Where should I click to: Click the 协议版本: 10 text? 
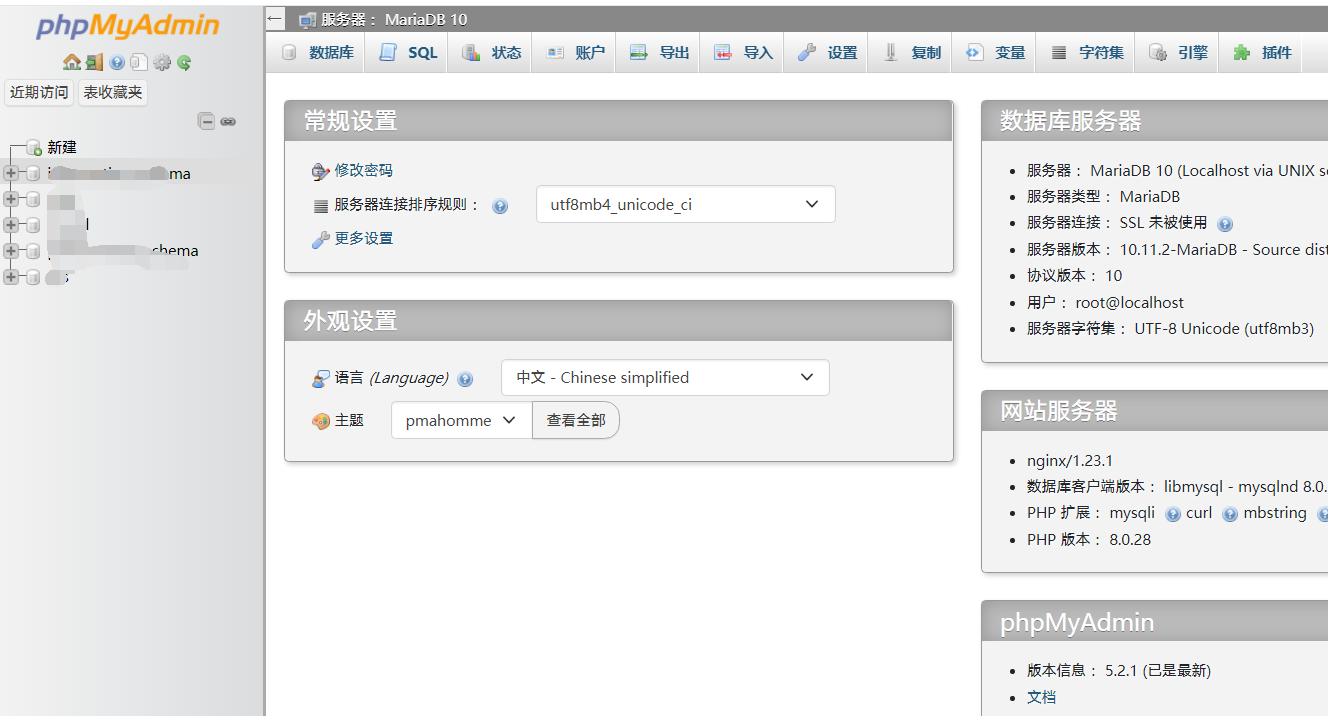tap(1075, 275)
